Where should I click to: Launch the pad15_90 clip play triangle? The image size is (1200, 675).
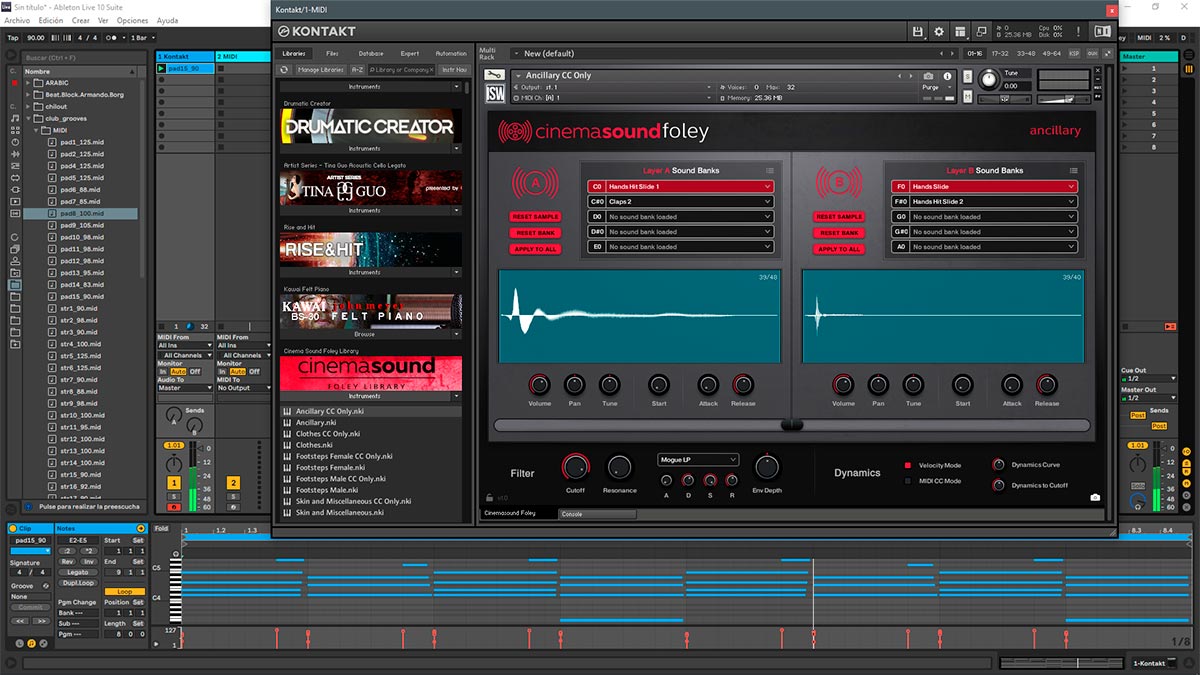[x=163, y=69]
